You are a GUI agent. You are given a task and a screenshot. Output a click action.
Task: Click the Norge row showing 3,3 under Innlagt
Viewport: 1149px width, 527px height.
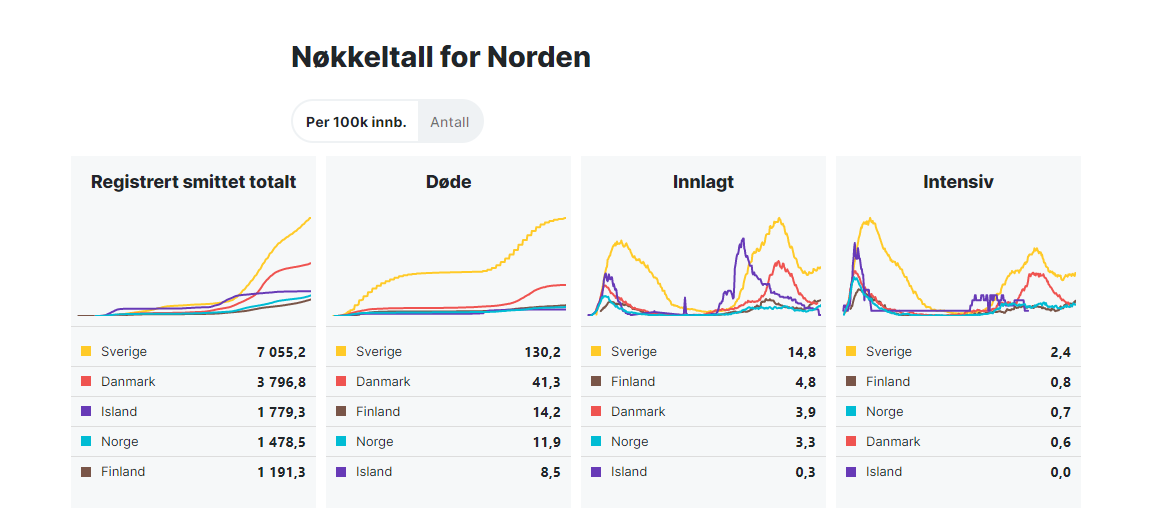coord(703,442)
